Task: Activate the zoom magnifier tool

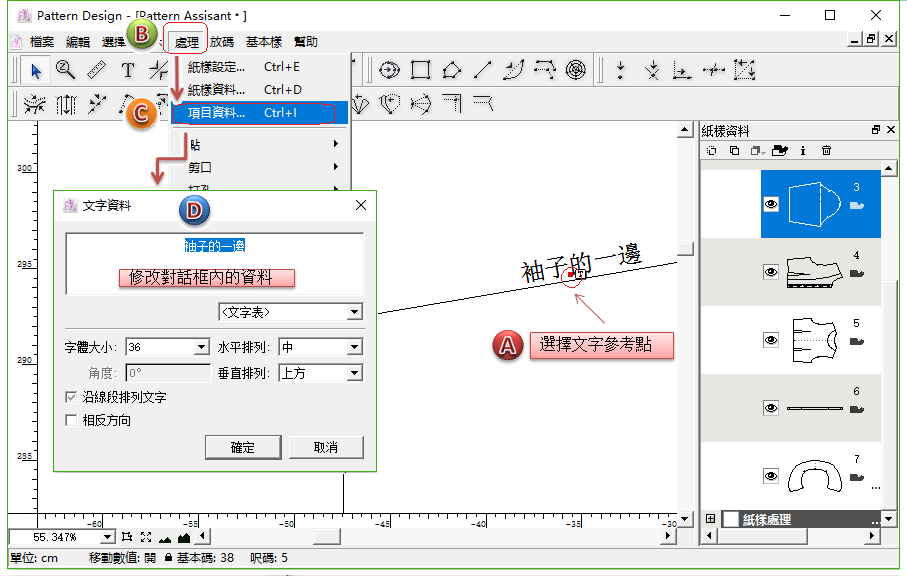Action: point(66,70)
